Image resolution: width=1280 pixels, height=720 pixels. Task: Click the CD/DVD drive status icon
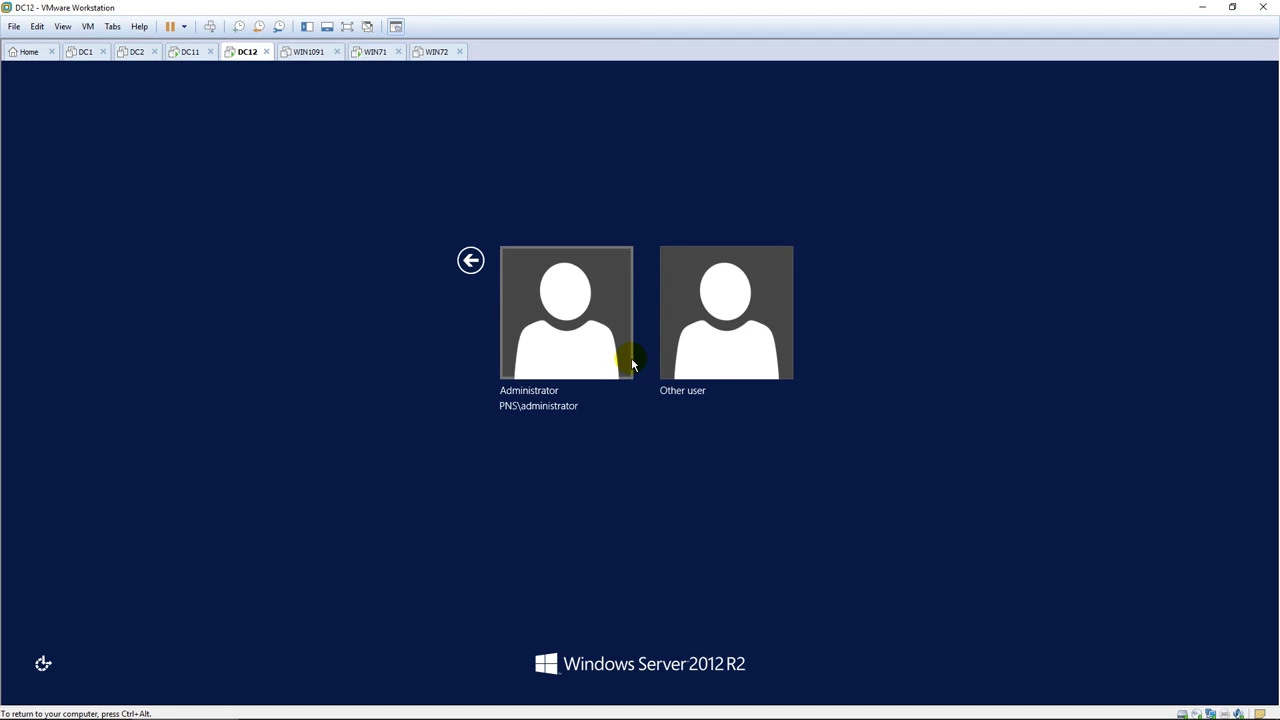1197,714
